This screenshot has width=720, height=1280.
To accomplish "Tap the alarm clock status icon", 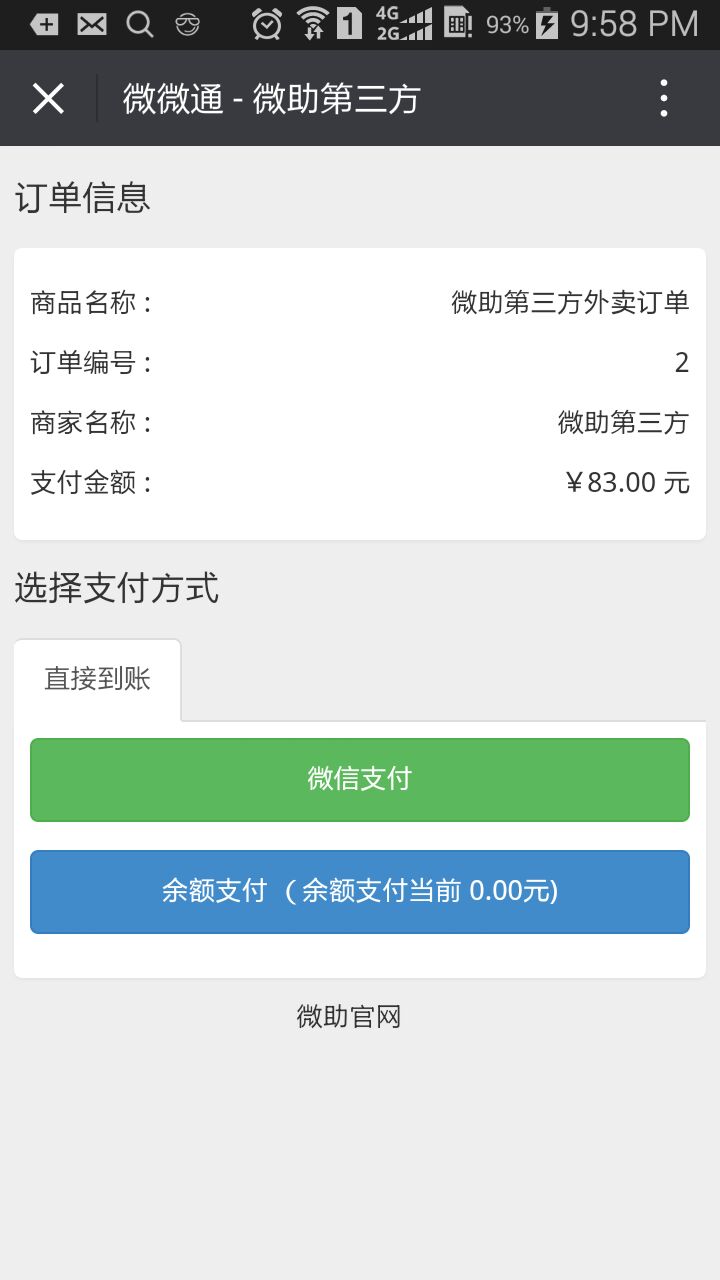I will 267,23.
